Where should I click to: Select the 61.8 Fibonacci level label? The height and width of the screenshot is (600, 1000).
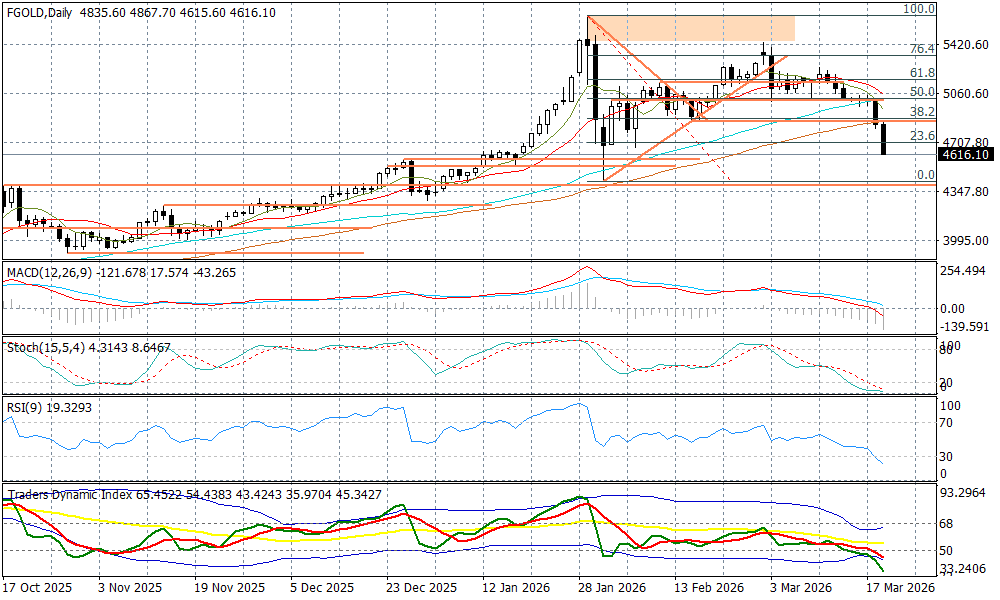tap(921, 73)
